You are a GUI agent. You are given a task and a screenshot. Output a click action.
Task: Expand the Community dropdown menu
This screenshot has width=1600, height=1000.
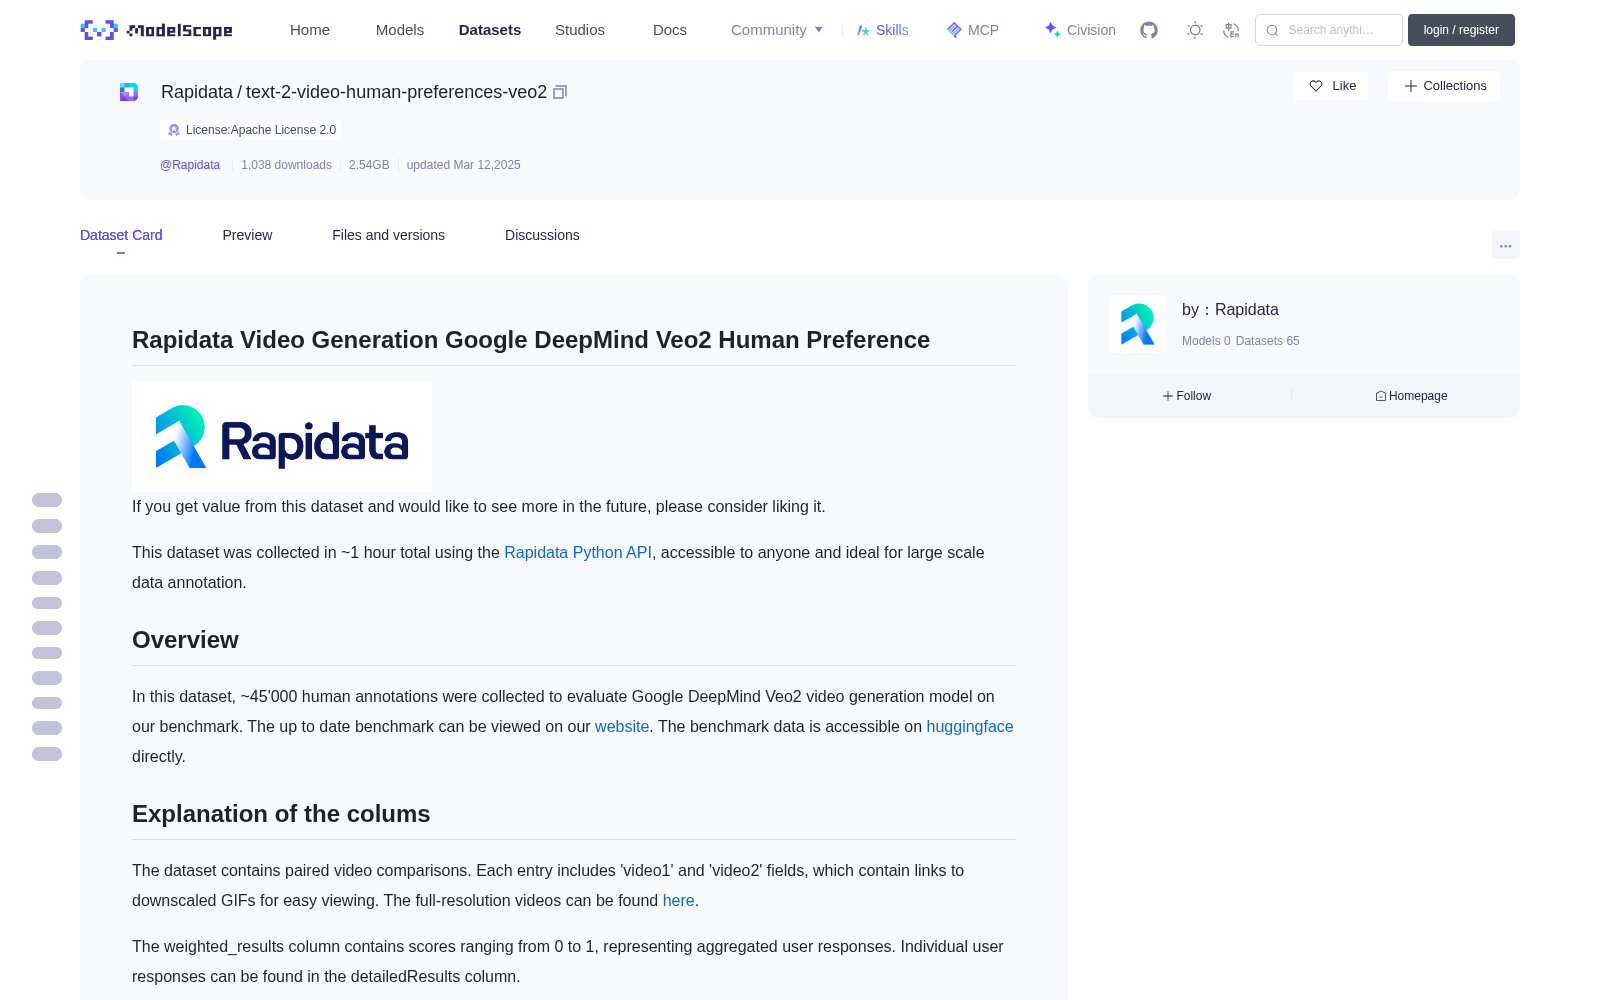(777, 30)
